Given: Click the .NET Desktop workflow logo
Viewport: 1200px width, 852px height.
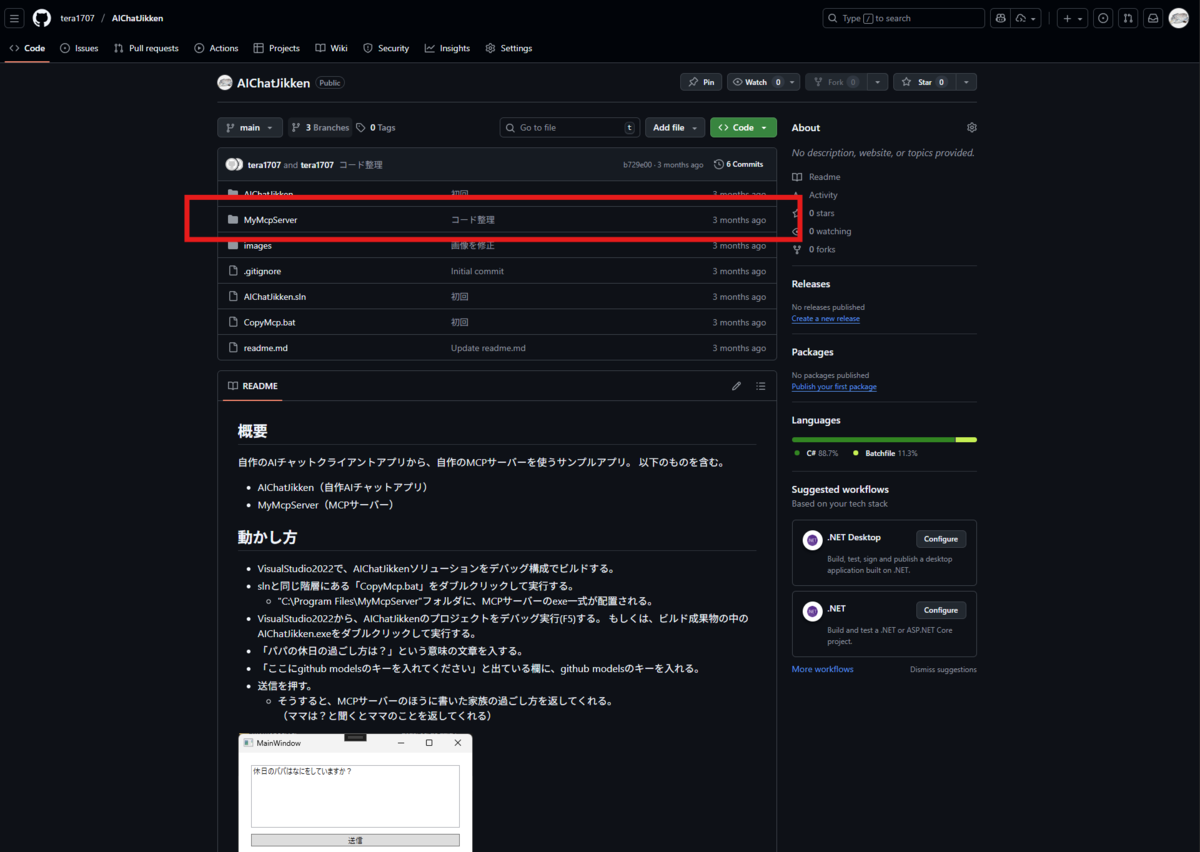Looking at the screenshot, I should (812, 540).
